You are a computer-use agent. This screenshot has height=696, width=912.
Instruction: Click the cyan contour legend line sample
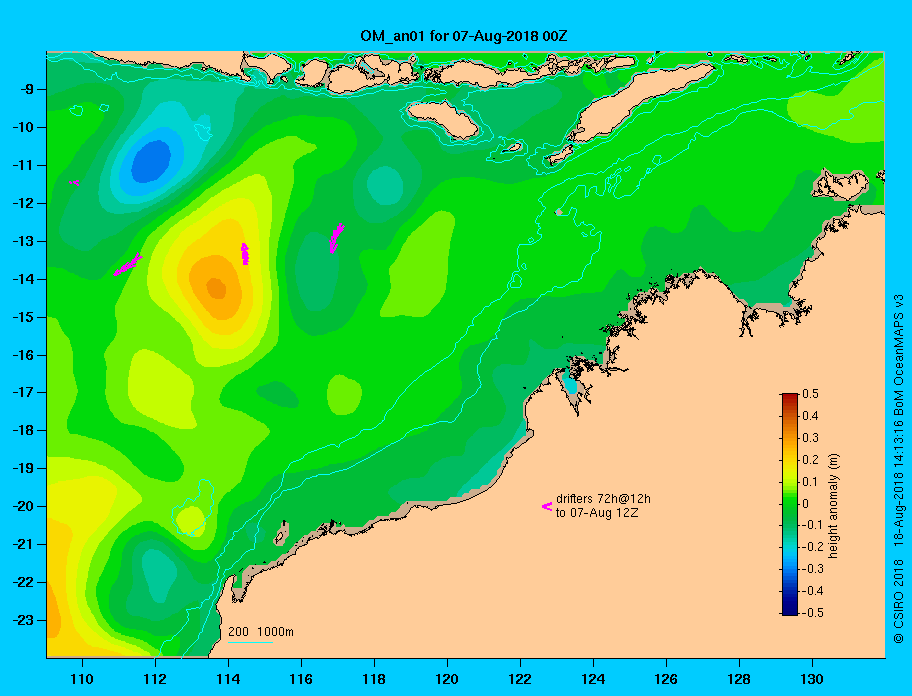coord(250,642)
